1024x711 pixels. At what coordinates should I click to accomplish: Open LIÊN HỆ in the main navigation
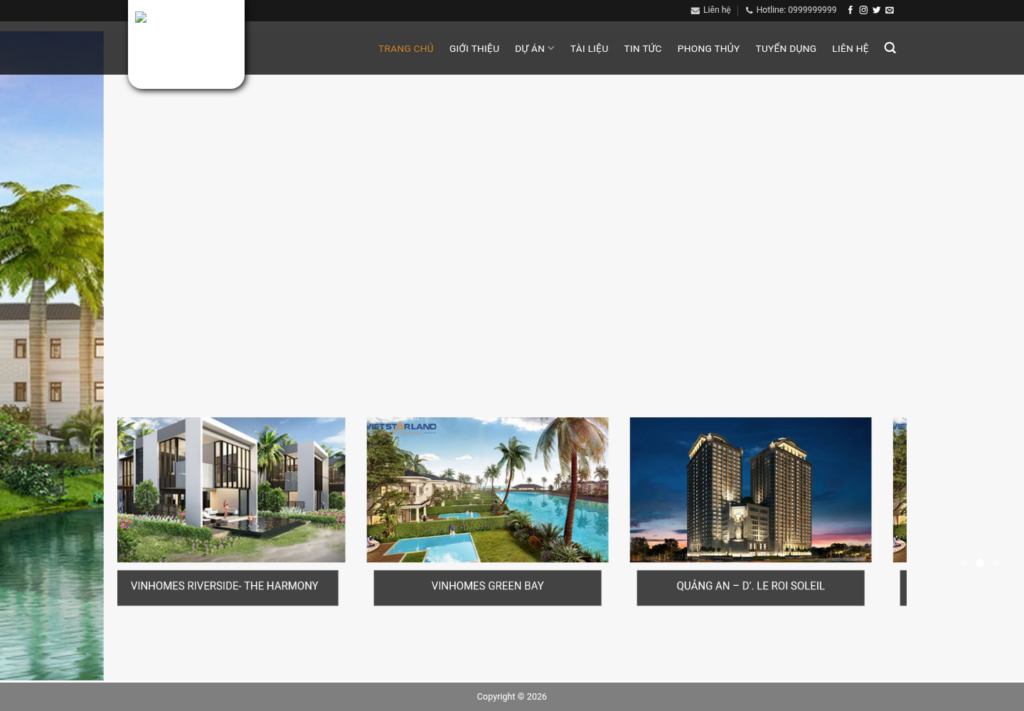point(850,48)
